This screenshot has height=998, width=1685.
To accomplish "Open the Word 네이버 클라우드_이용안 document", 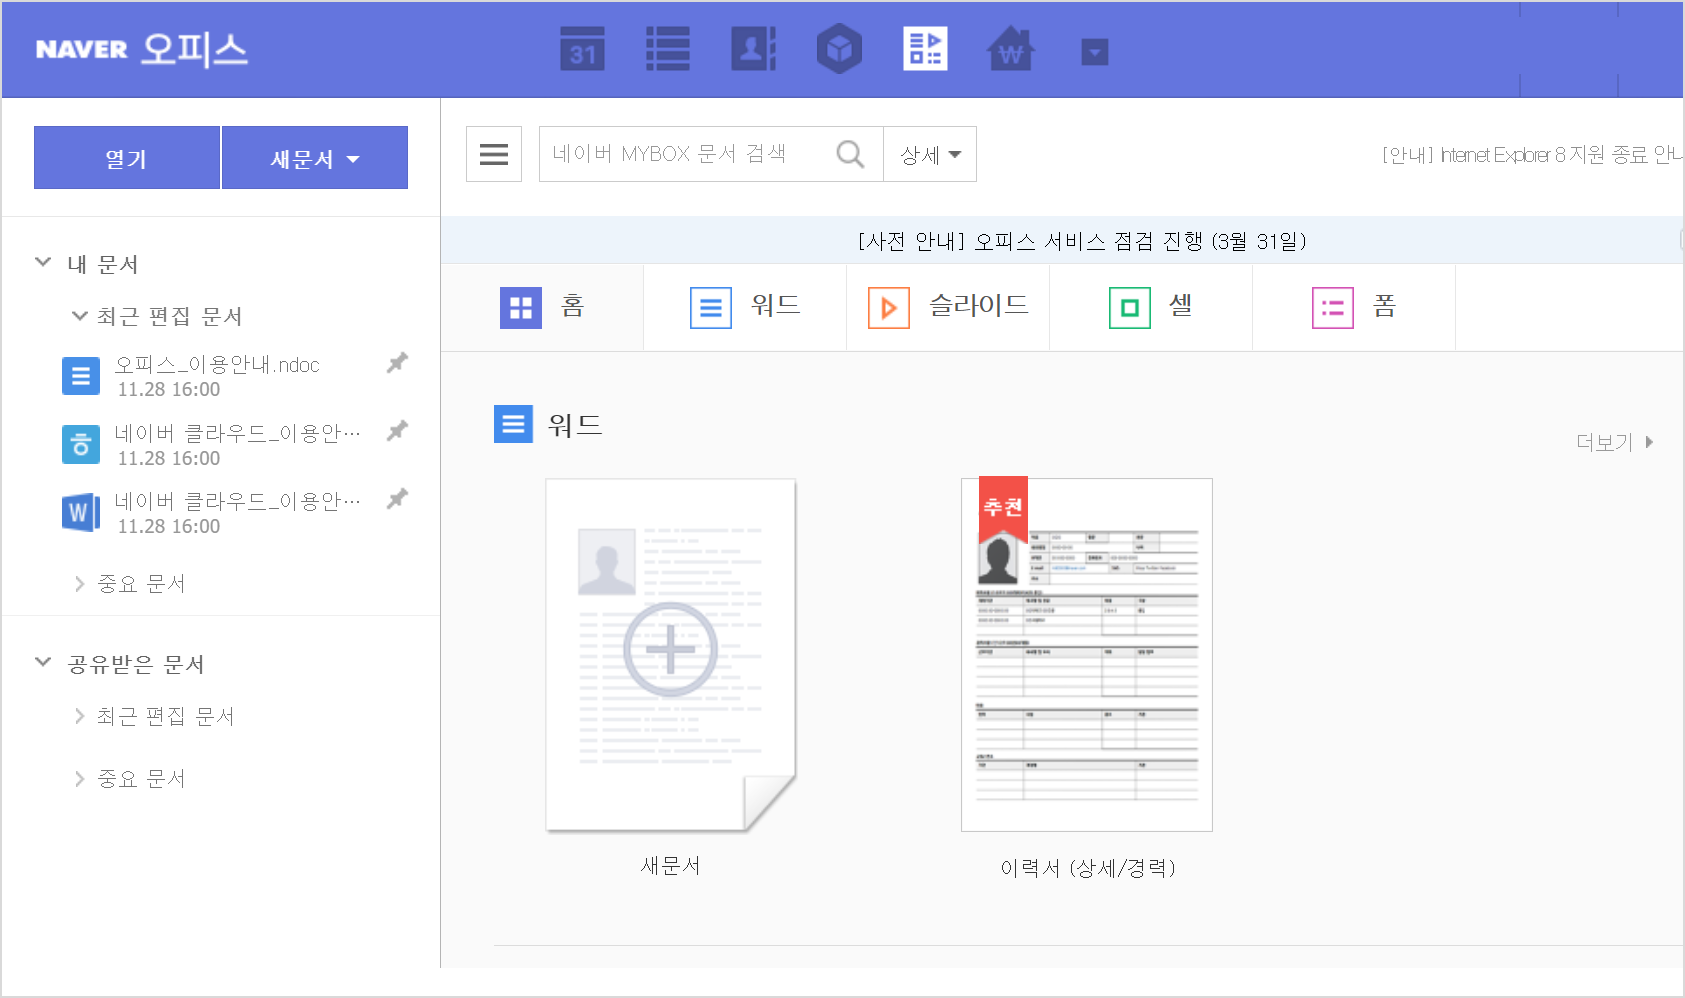I will click(237, 501).
